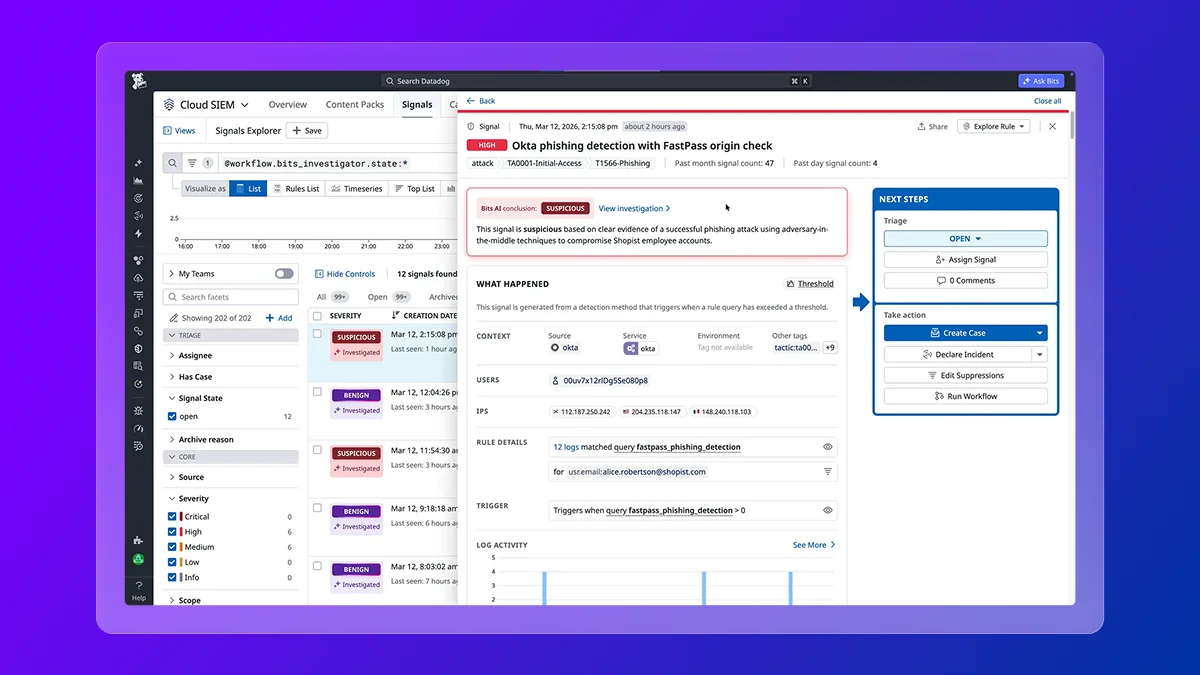Click the search magnifier icon in query bar

tap(172, 163)
